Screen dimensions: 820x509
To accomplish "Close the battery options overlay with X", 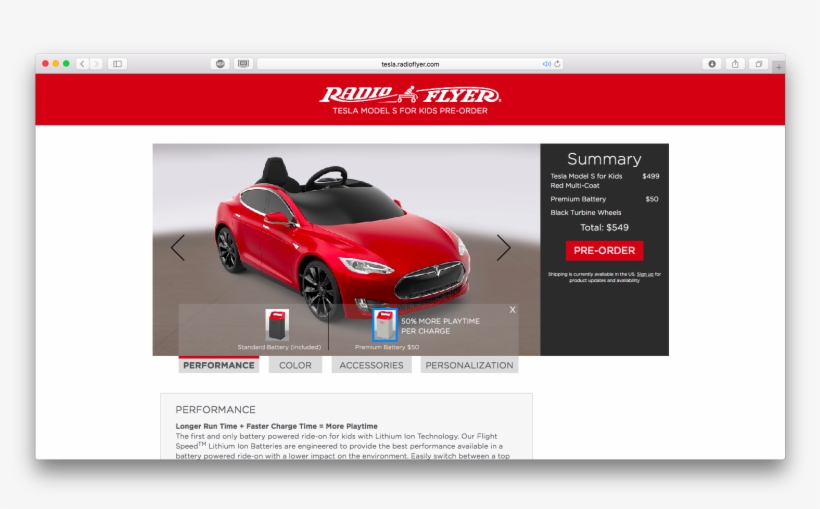I will [512, 310].
